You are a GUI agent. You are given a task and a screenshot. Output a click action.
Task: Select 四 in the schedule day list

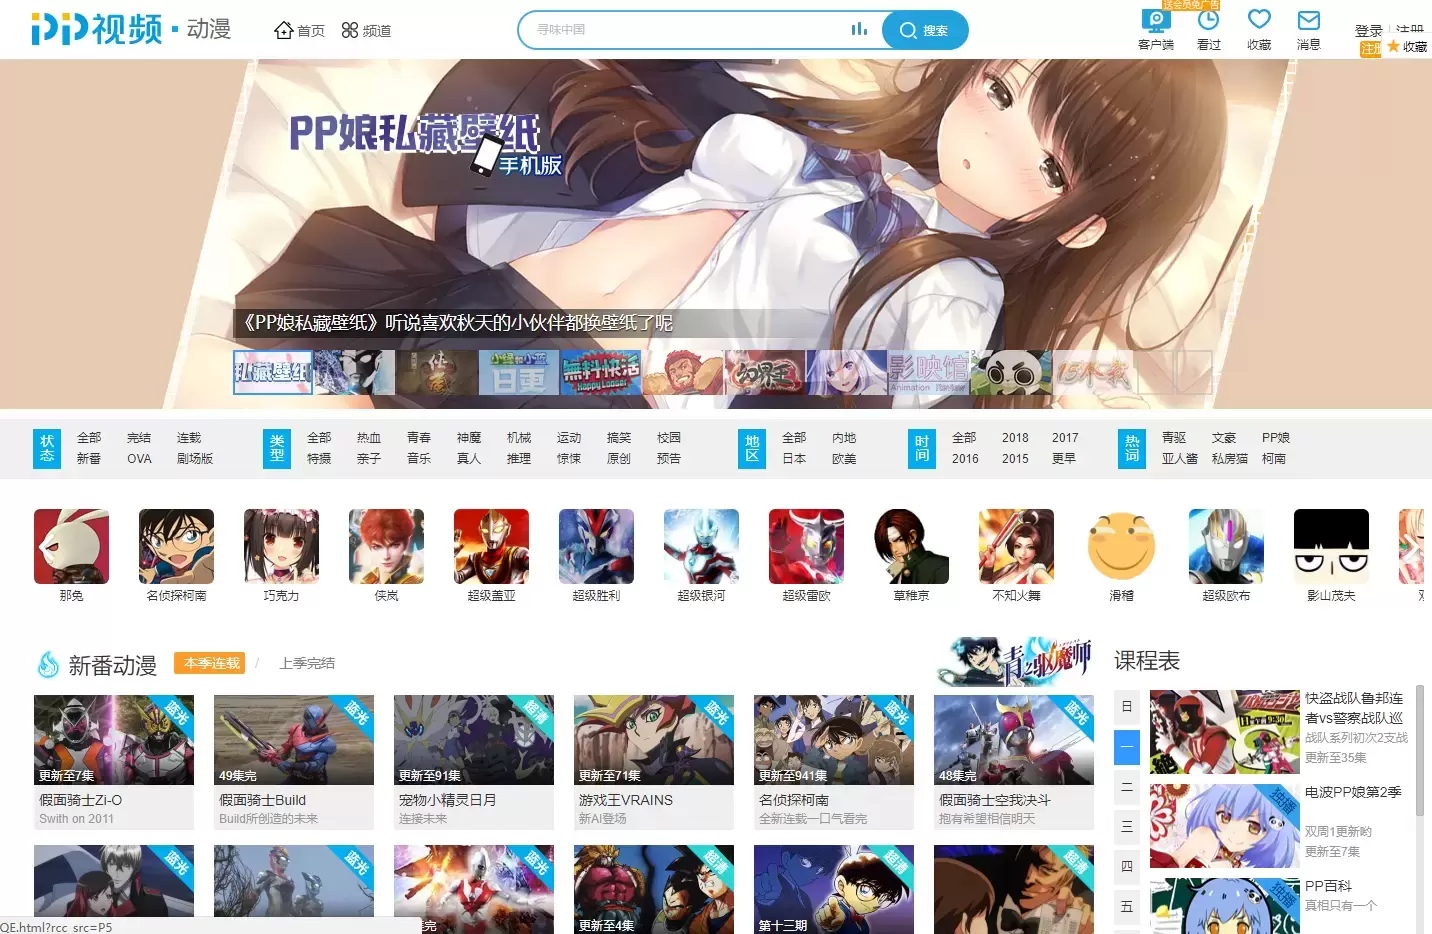(1127, 867)
